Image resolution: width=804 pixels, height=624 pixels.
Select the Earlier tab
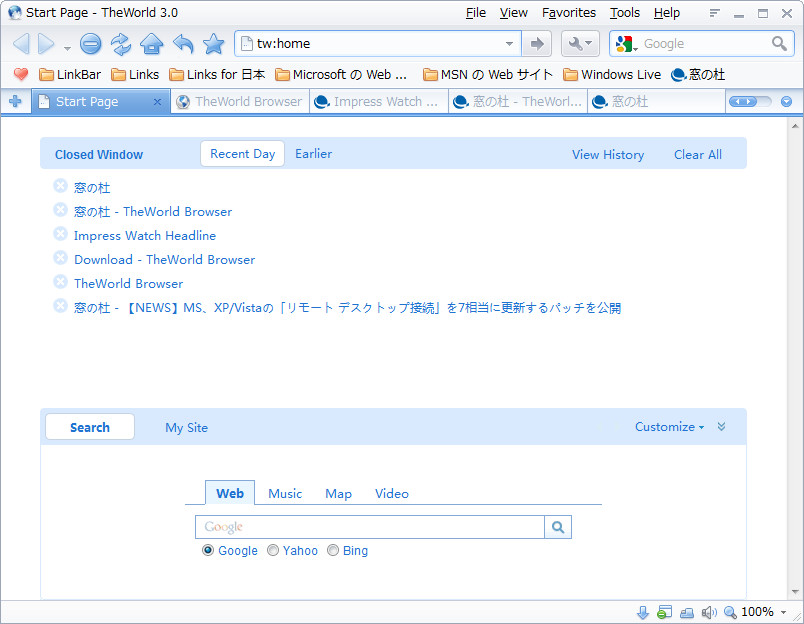pyautogui.click(x=313, y=154)
